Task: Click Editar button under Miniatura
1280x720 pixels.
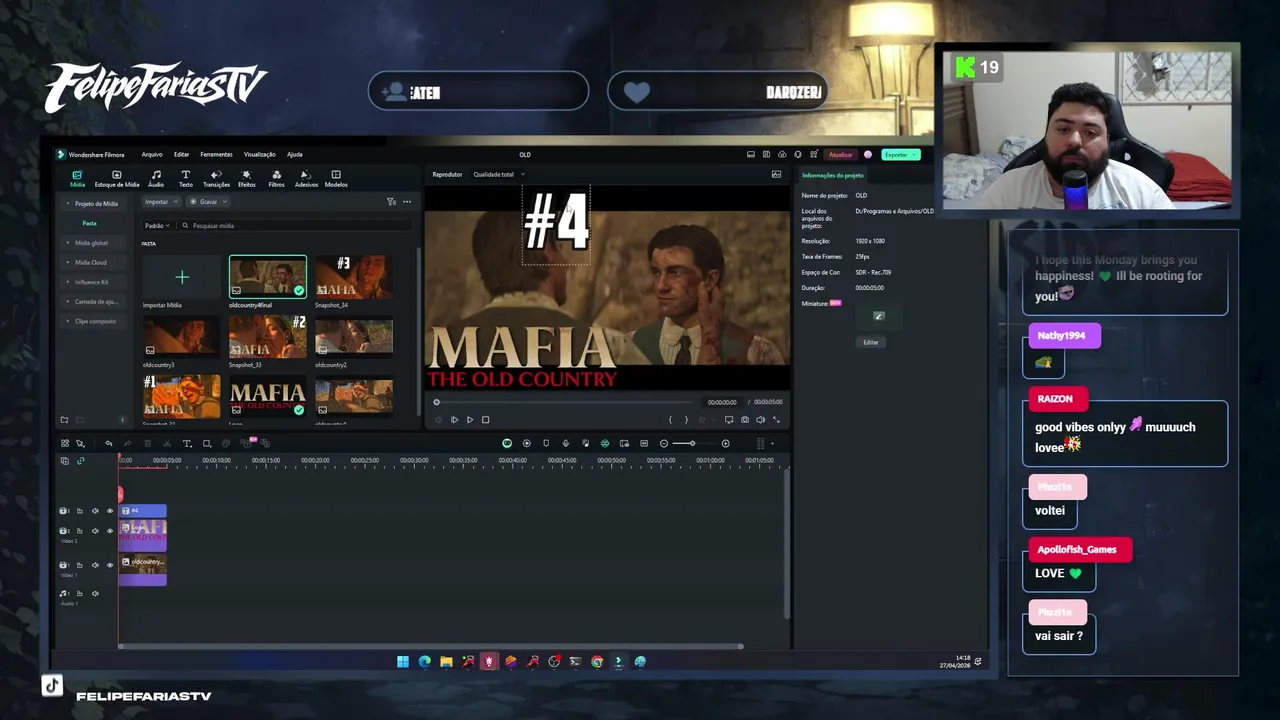Action: click(871, 342)
